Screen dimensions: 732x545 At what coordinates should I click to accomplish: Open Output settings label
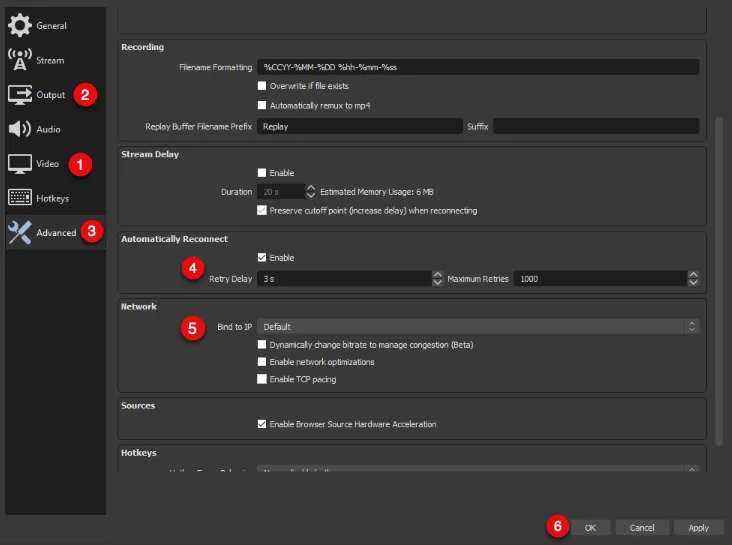[50, 95]
